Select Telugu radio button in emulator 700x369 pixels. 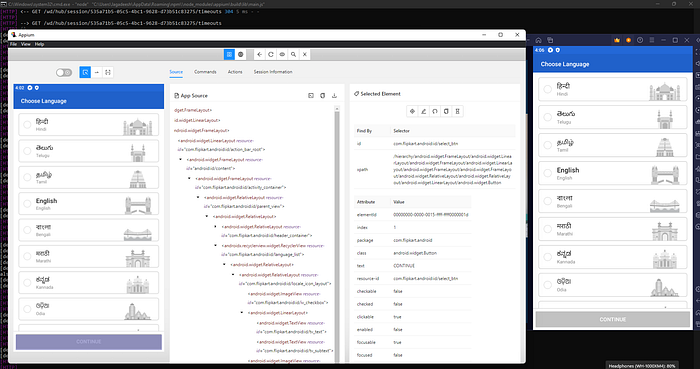(547, 117)
